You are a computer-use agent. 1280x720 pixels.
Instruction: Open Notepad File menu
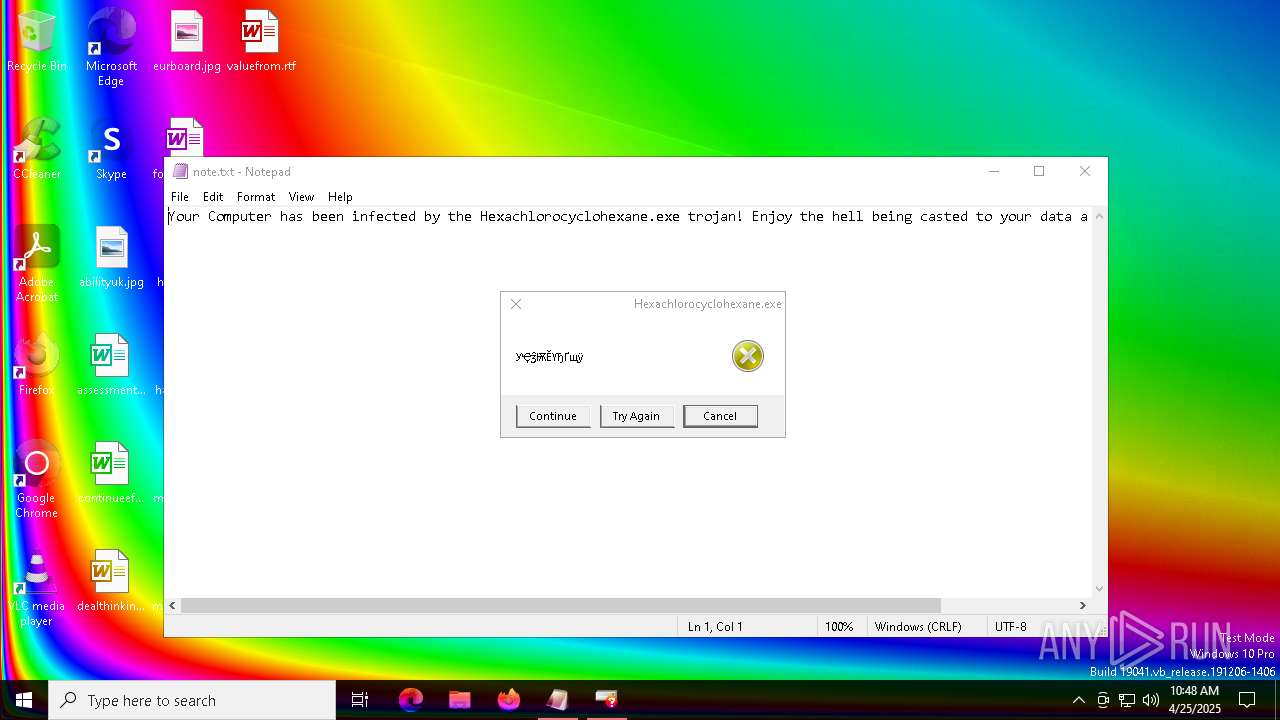tap(180, 197)
